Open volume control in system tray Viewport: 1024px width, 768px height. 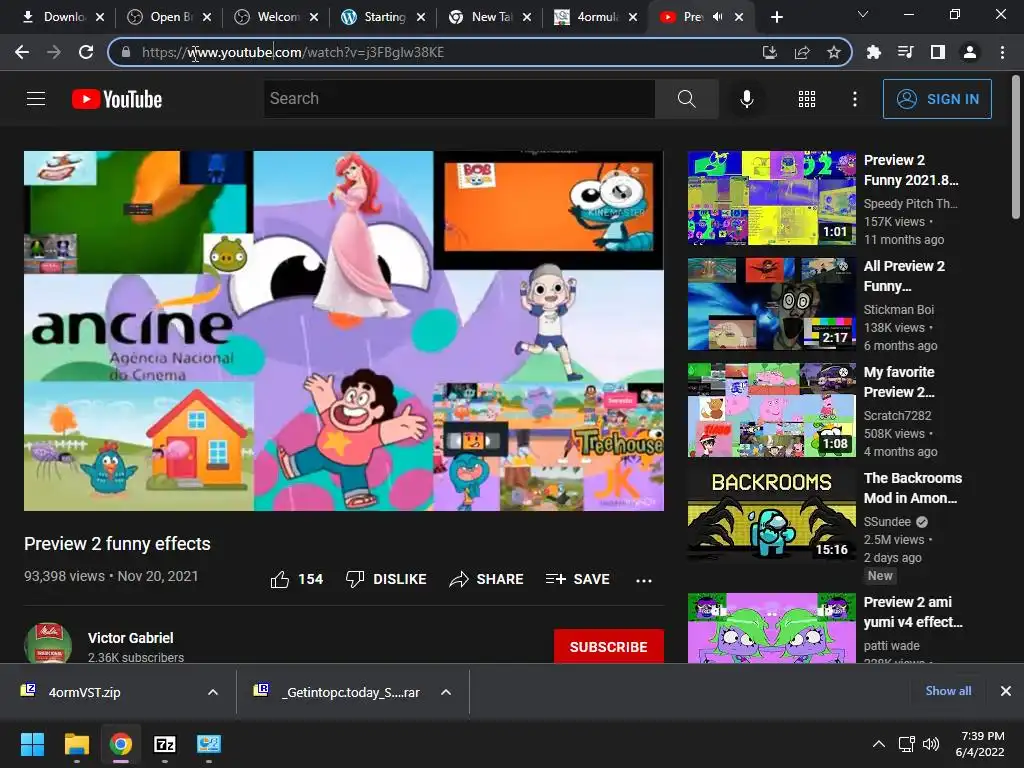(931, 744)
